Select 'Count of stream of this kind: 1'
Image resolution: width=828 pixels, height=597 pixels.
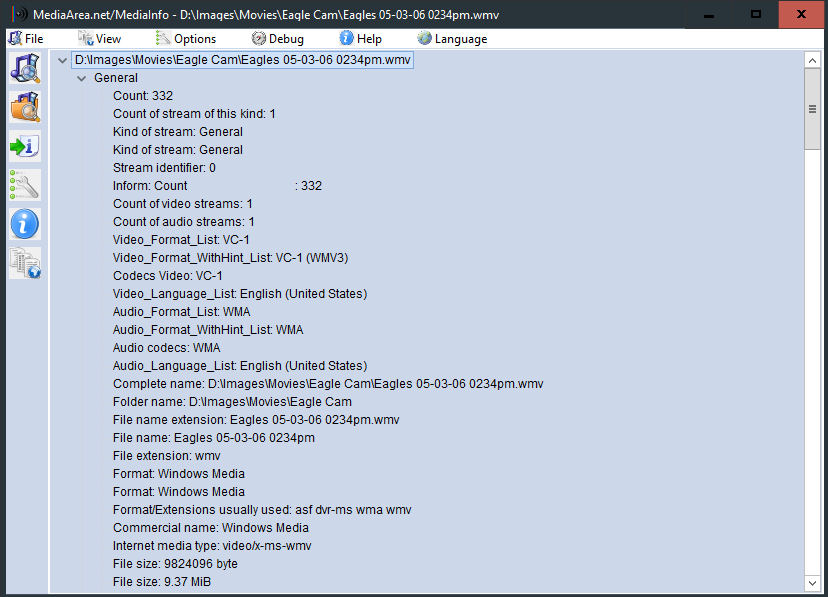click(x=194, y=113)
